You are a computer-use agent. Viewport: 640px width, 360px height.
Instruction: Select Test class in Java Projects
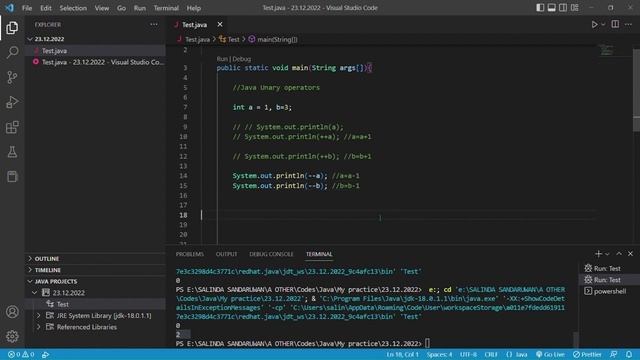point(95,304)
